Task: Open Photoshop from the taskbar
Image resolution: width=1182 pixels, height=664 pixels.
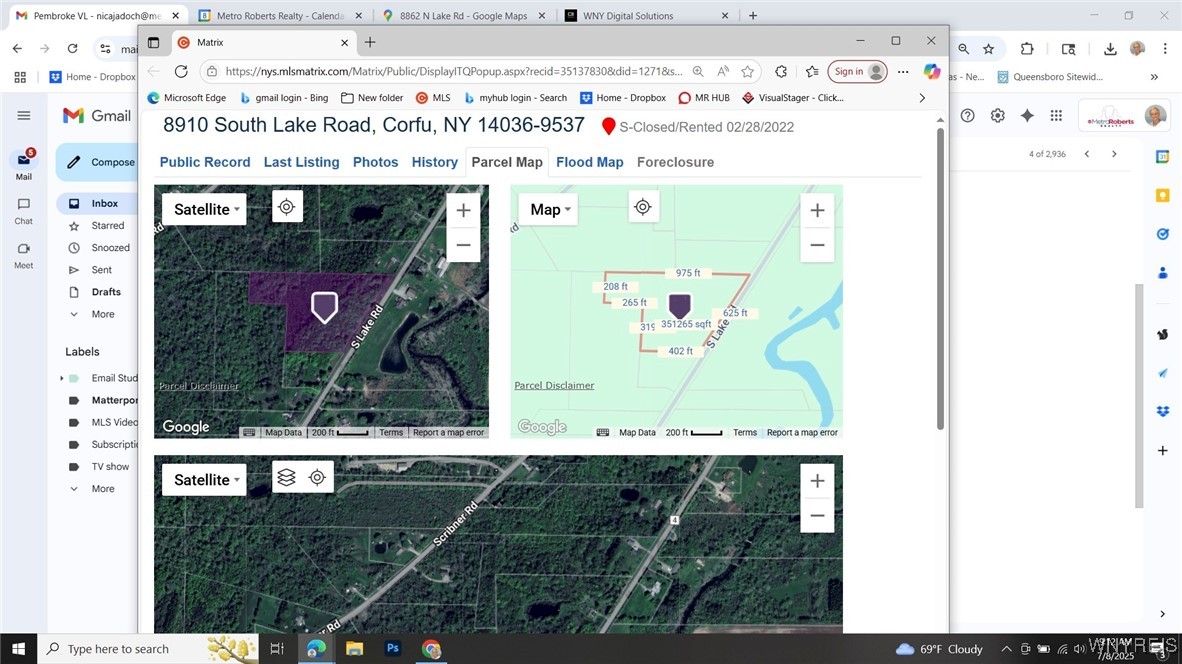Action: coord(393,648)
